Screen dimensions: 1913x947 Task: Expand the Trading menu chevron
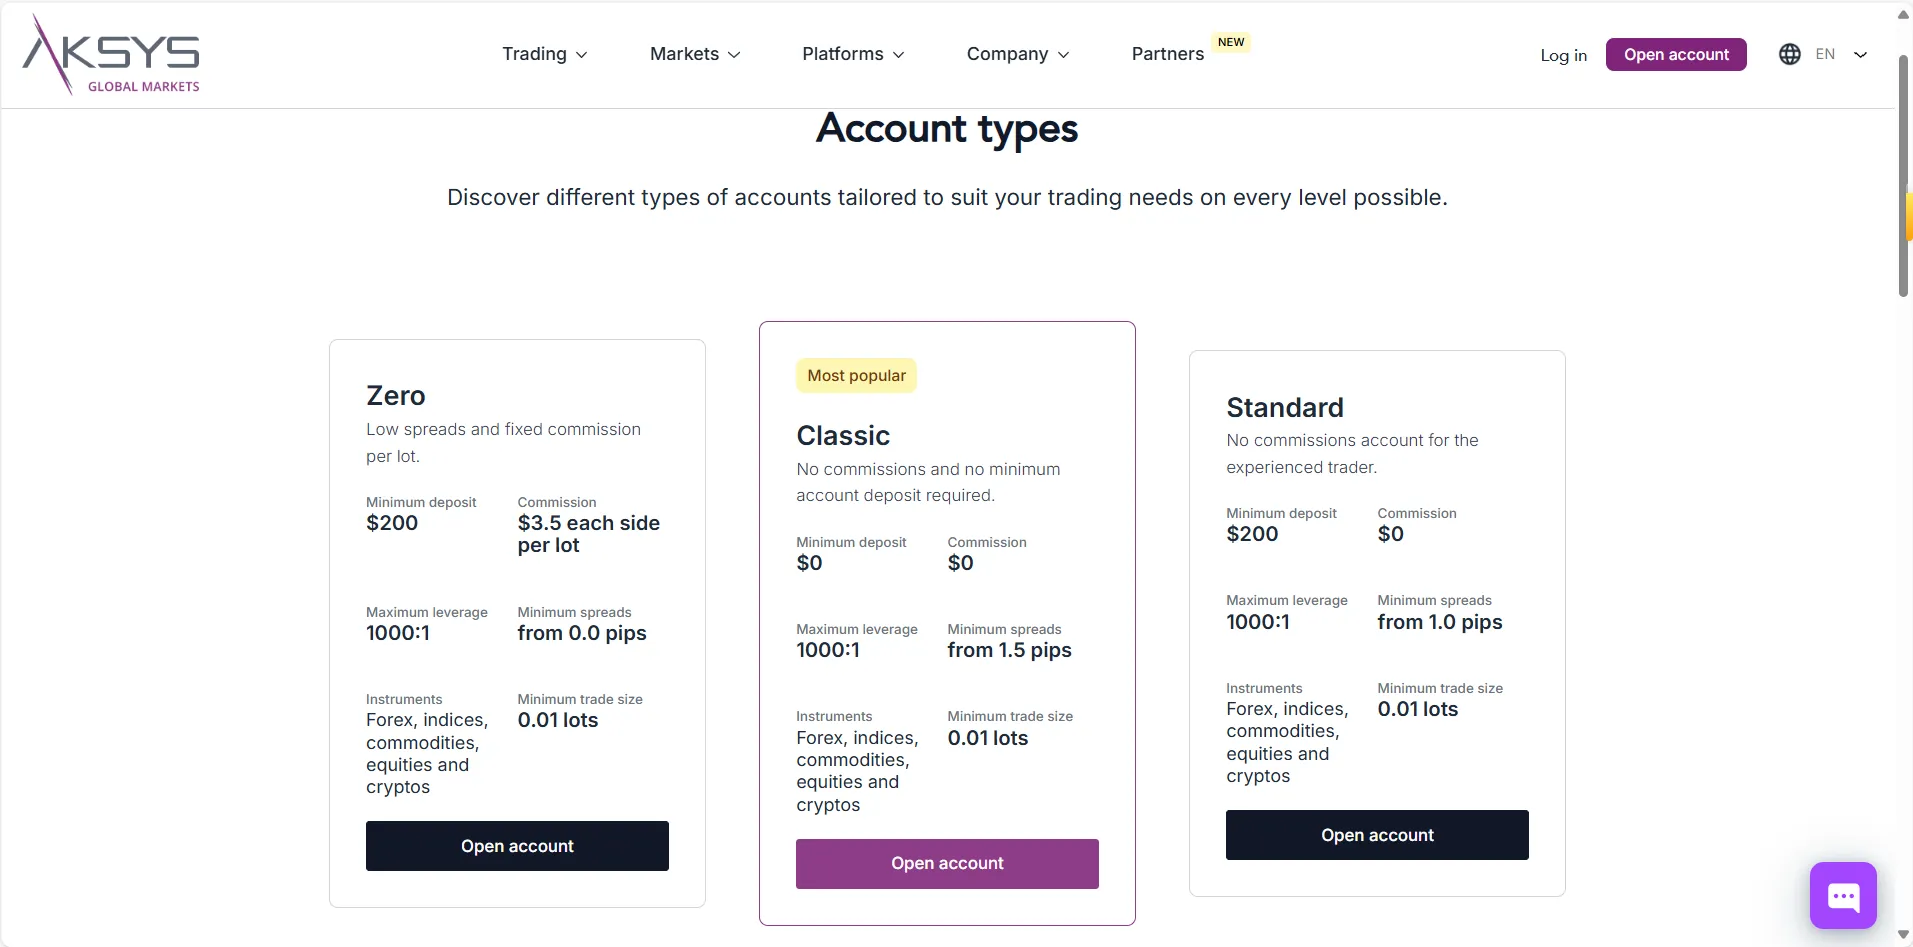(582, 55)
